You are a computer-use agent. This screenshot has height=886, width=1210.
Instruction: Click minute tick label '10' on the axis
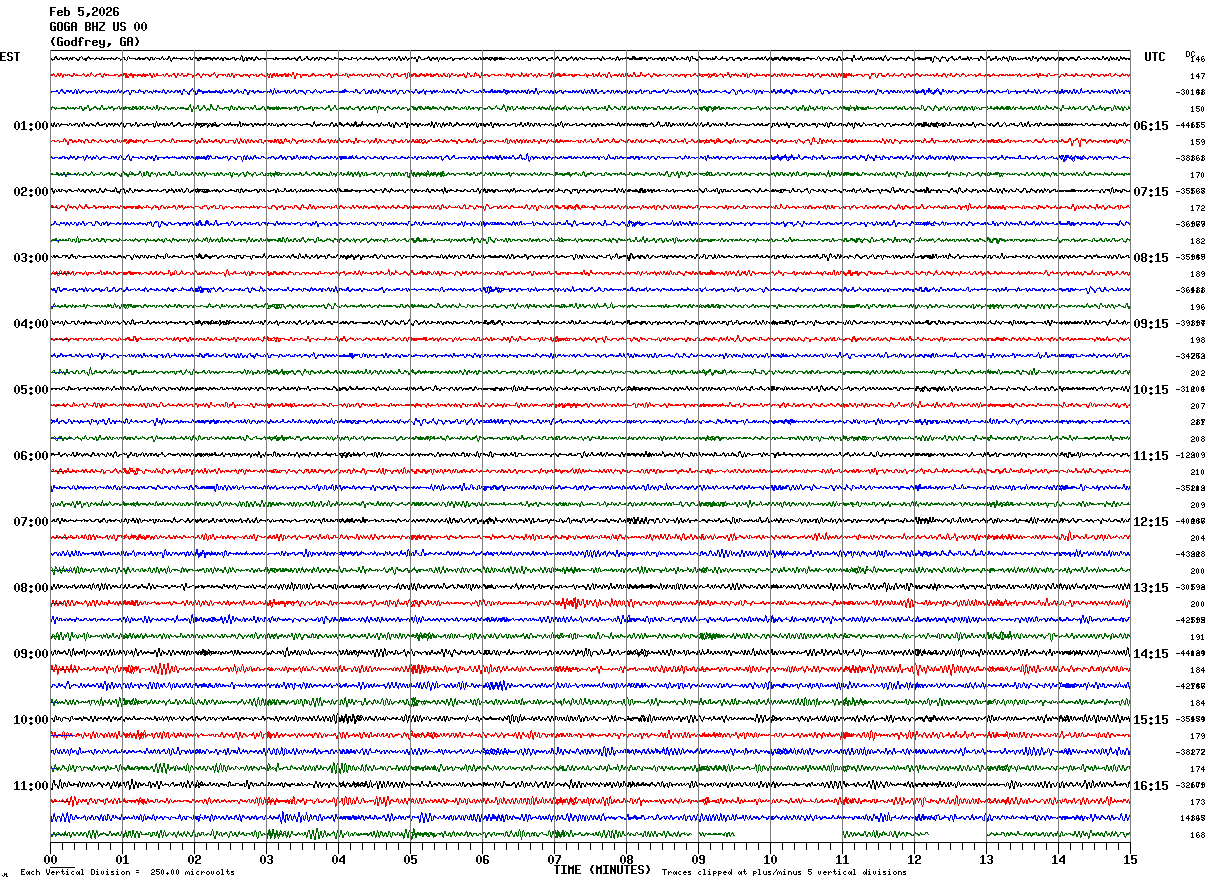click(x=771, y=859)
